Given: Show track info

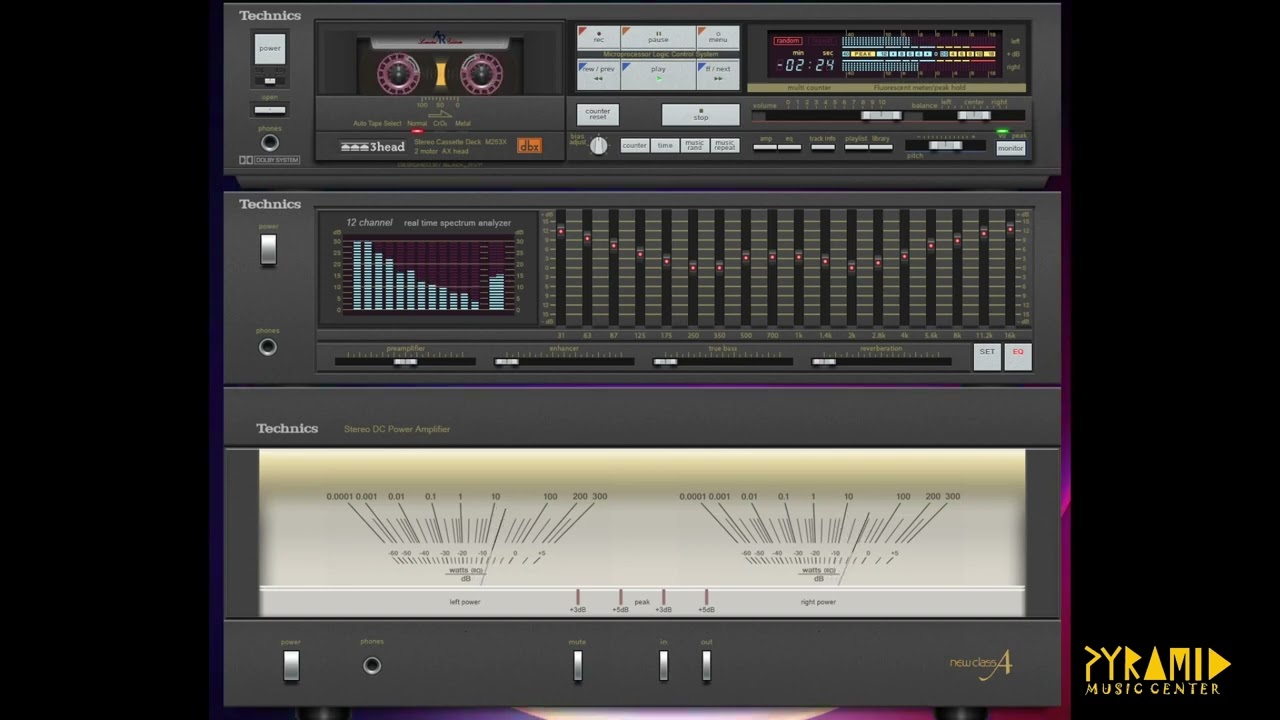Looking at the screenshot, I should pyautogui.click(x=823, y=147).
